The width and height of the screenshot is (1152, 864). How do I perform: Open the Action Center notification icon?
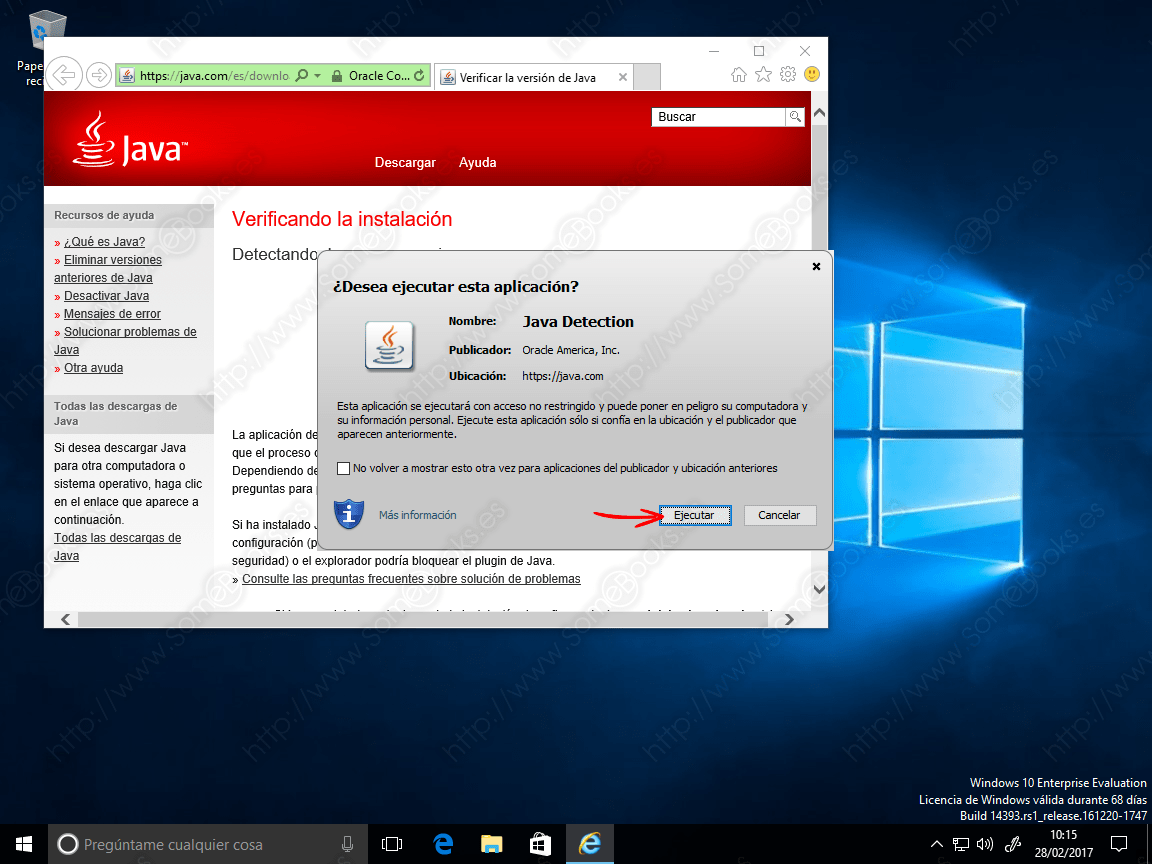(x=1119, y=844)
